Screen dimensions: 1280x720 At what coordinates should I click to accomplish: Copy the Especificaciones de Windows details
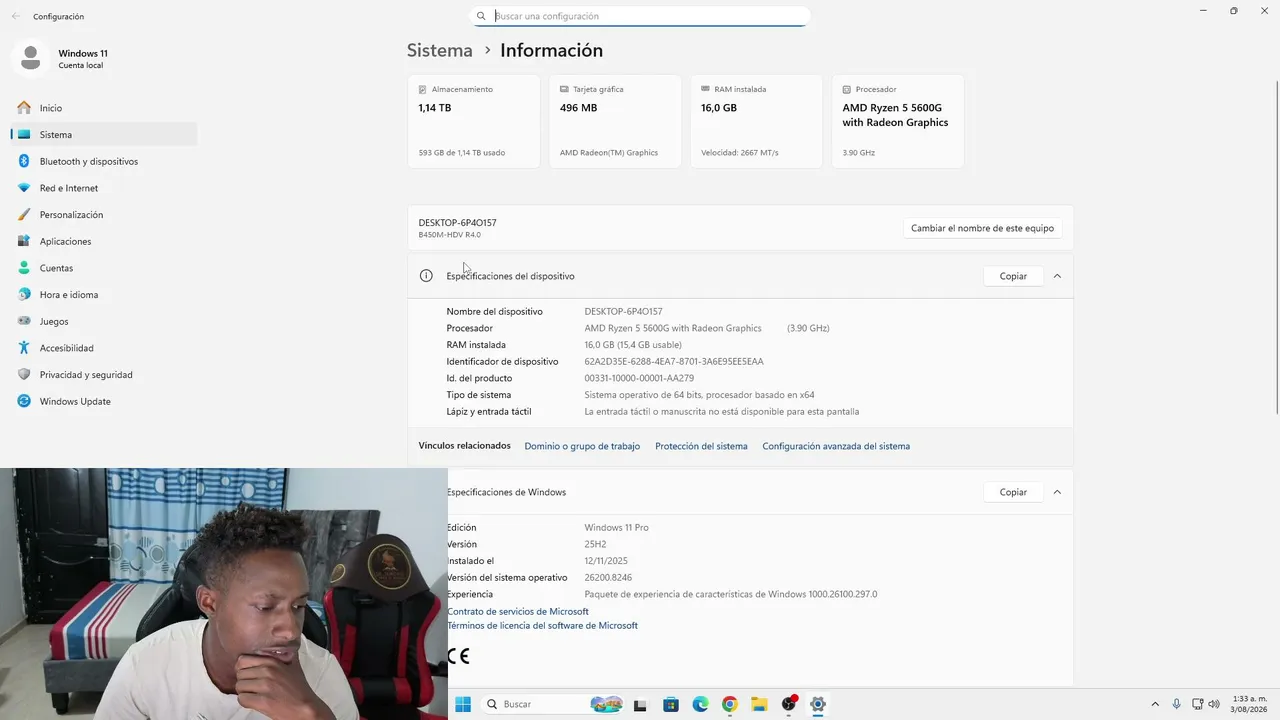point(1013,492)
